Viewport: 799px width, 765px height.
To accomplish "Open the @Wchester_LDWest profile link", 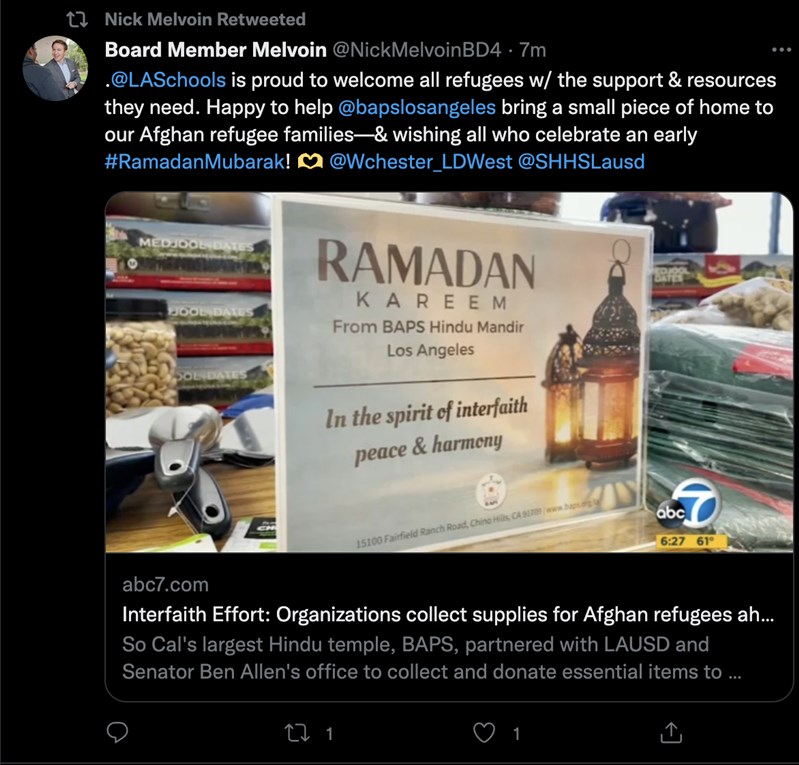I will pyautogui.click(x=420, y=162).
